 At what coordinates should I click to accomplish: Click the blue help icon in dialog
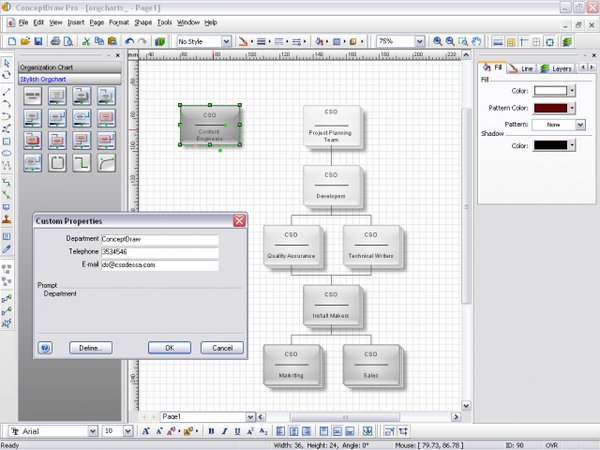45,348
